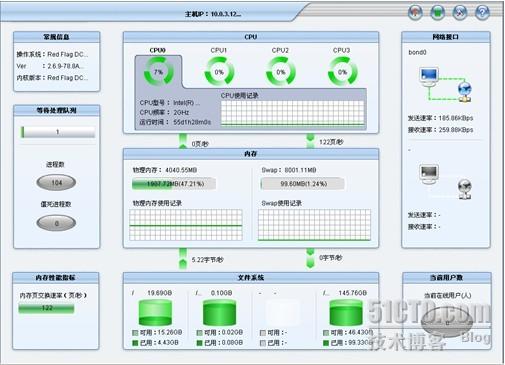Click the uptime 55d1h28m0s text
This screenshot has height=365, width=505.
pos(175,122)
